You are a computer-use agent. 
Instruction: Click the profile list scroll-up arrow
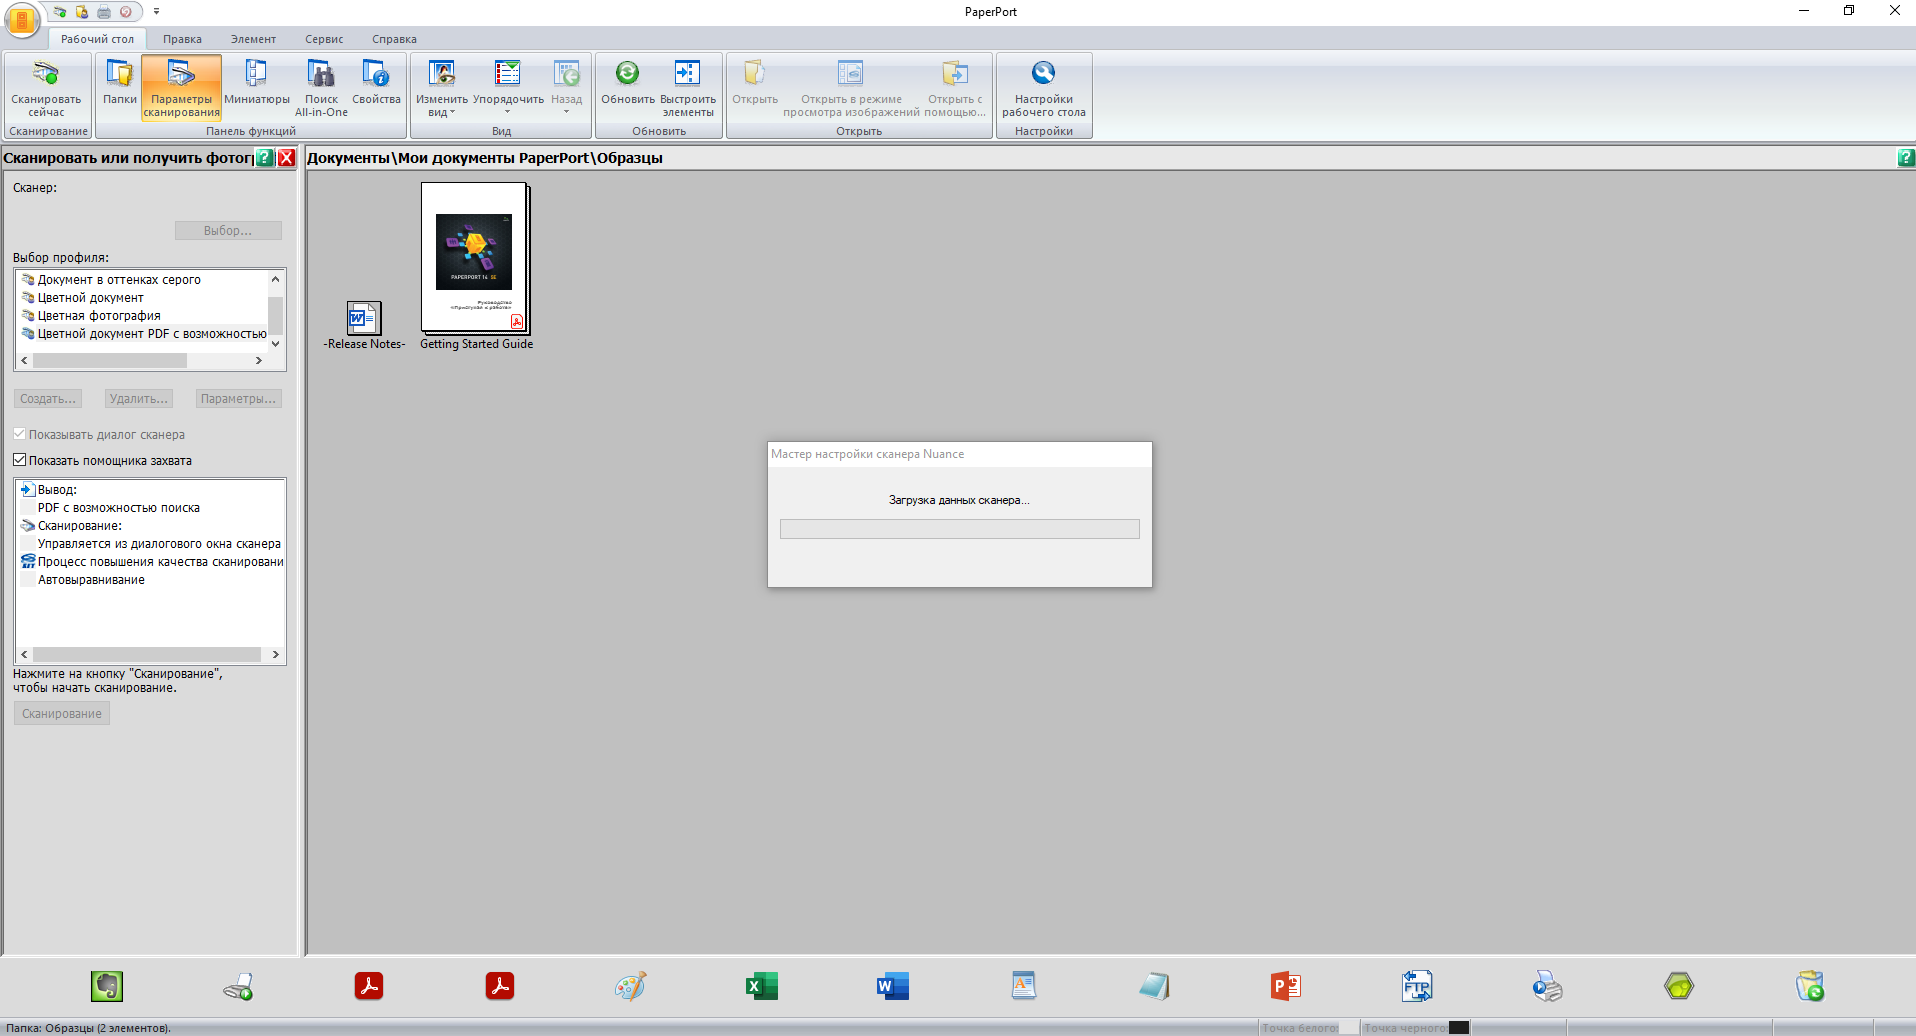pyautogui.click(x=276, y=279)
